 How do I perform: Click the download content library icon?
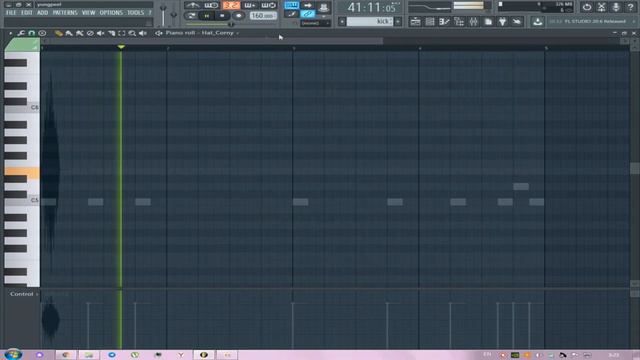point(538,22)
